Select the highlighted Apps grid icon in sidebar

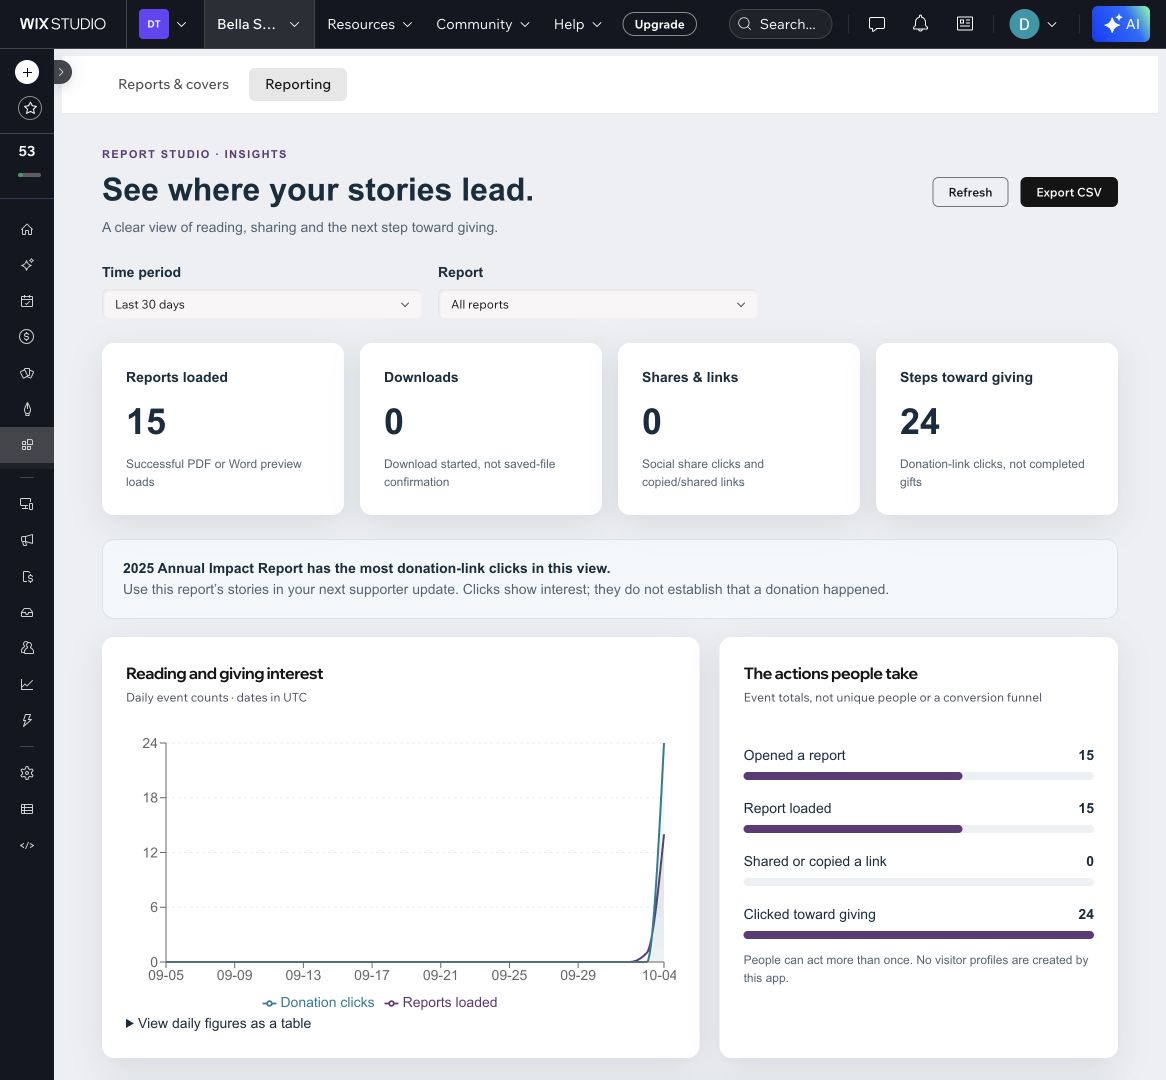tap(27, 445)
